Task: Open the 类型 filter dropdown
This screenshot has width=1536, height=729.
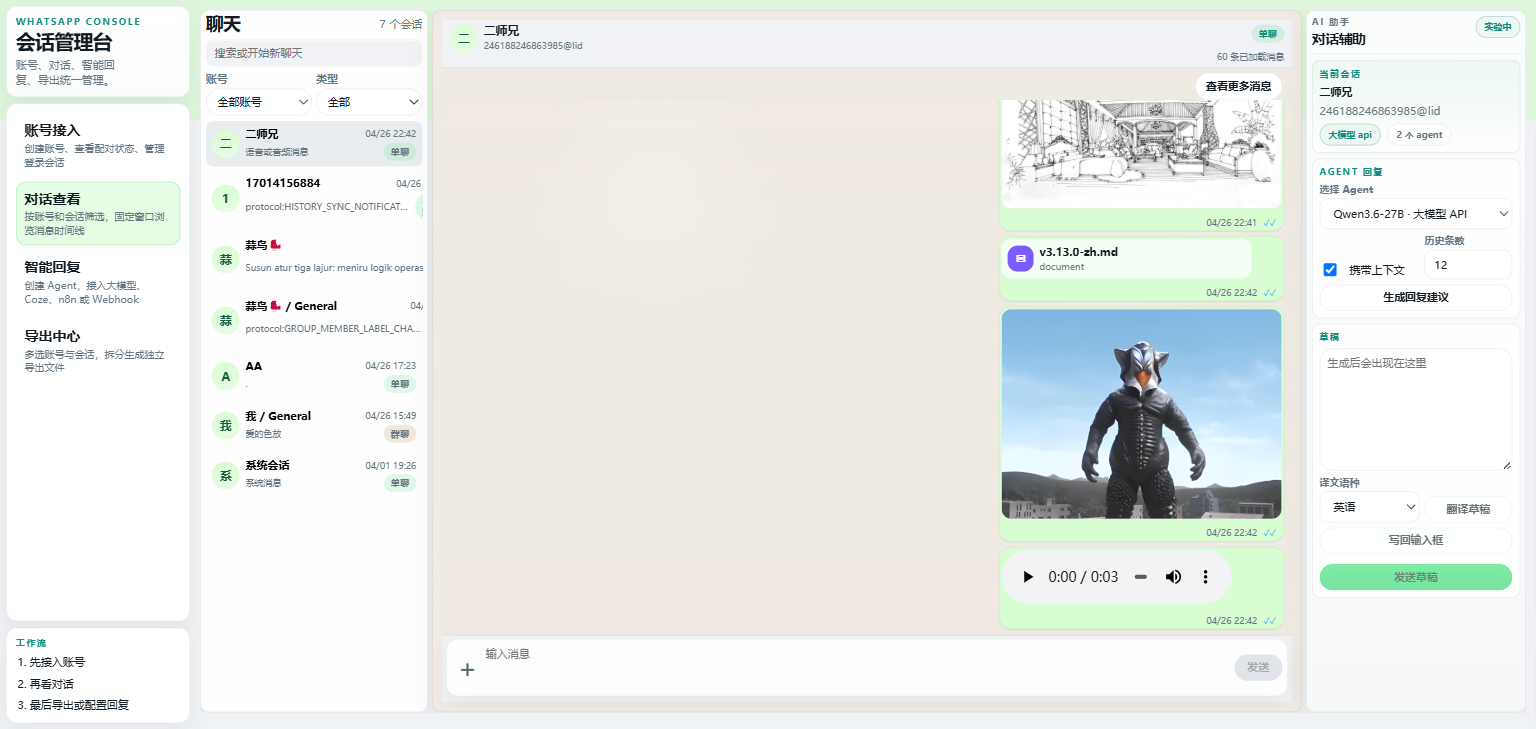Action: pos(369,102)
